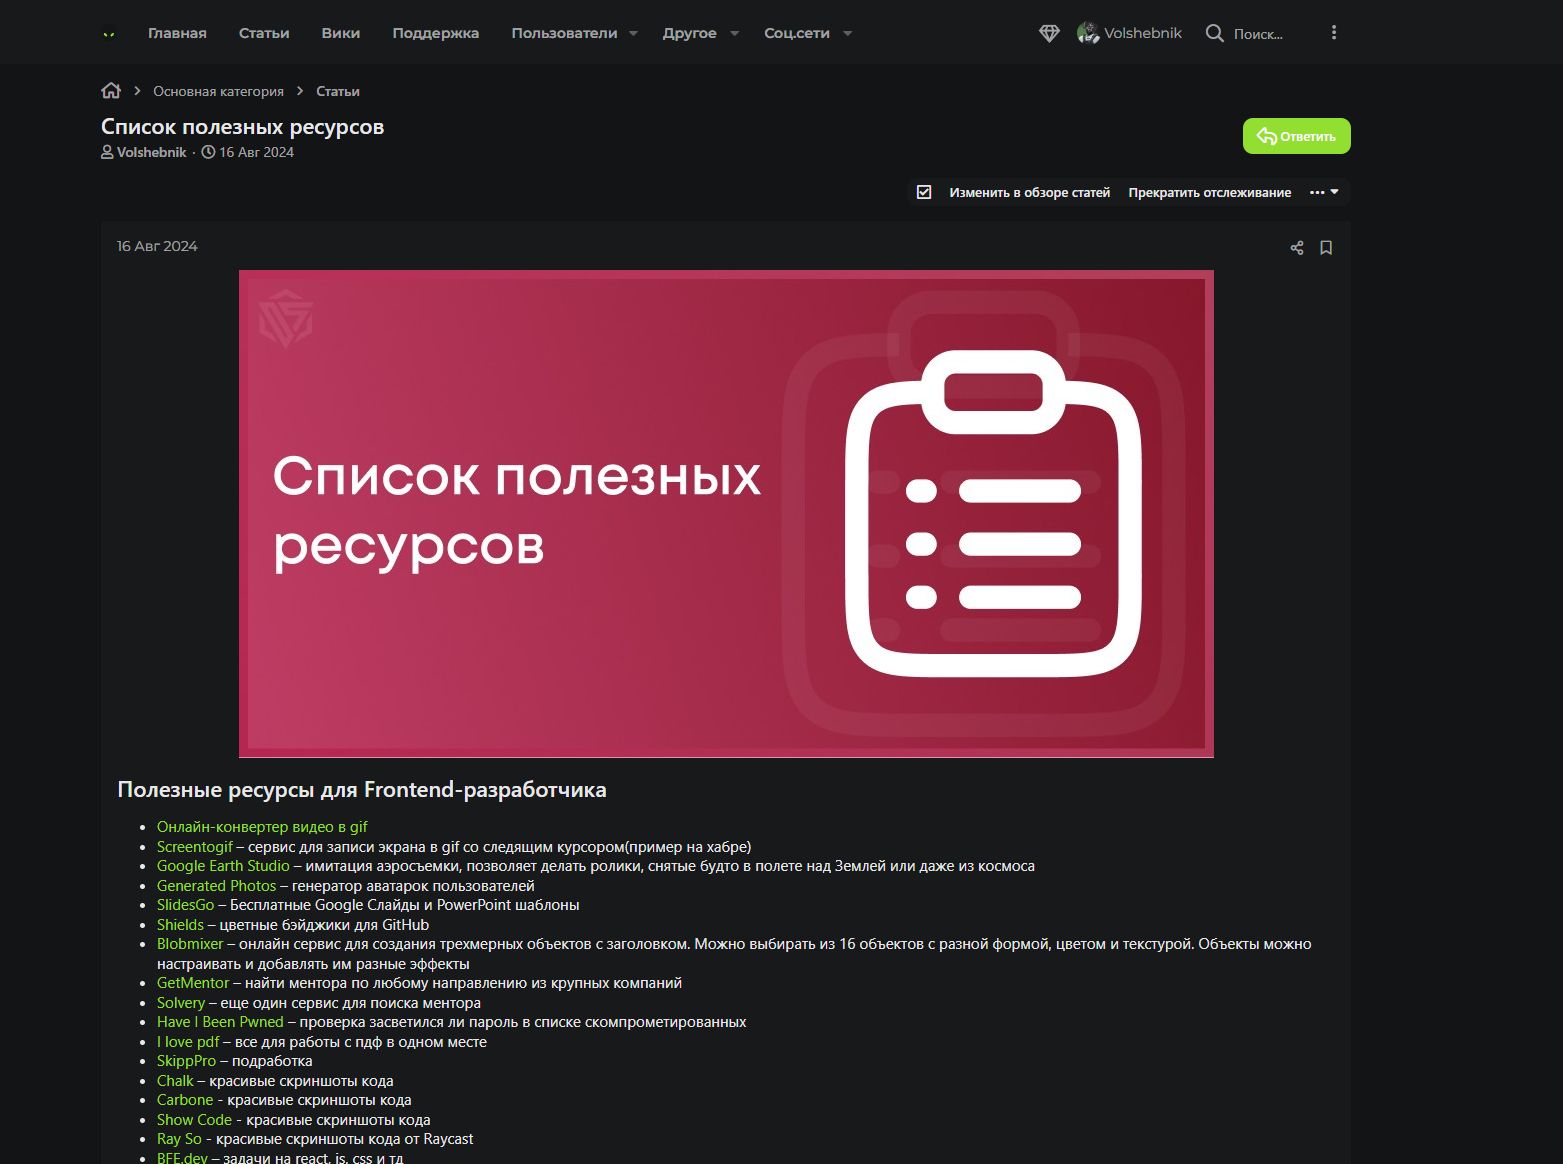This screenshot has width=1563, height=1164.
Task: Click the green Ответить button
Action: 1296,136
